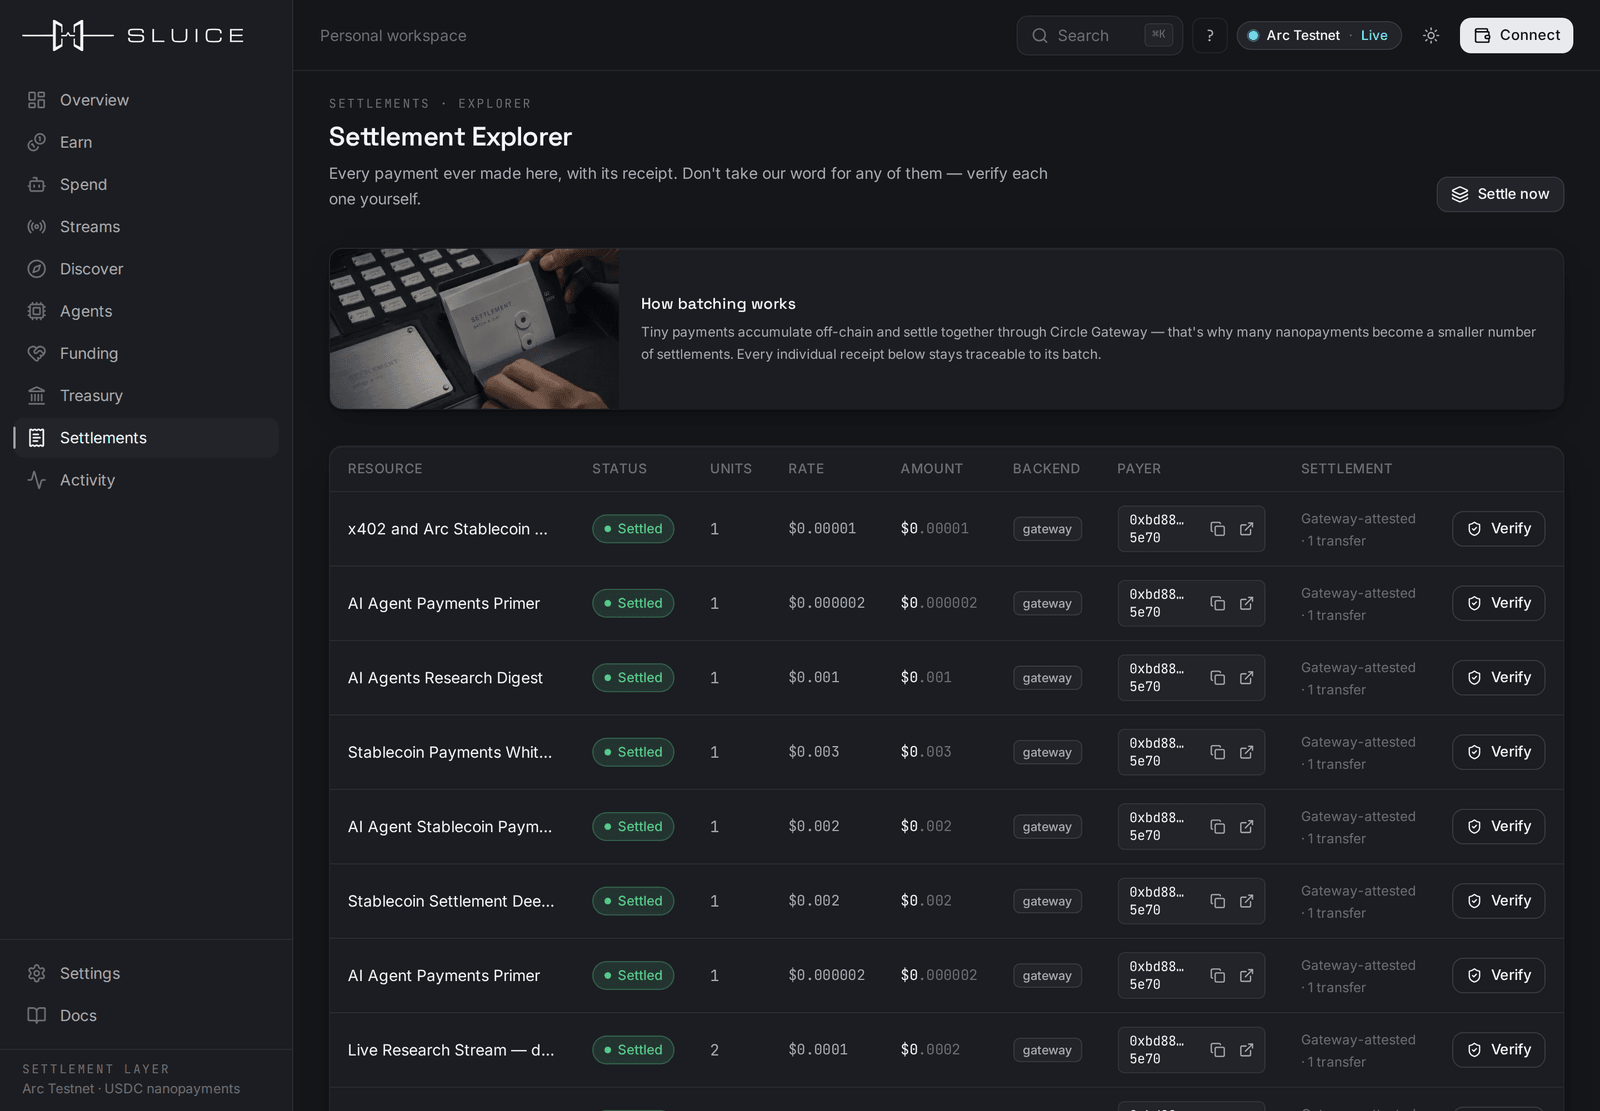Click the Funding heart-hand icon
Image resolution: width=1600 pixels, height=1111 pixels.
coord(37,353)
